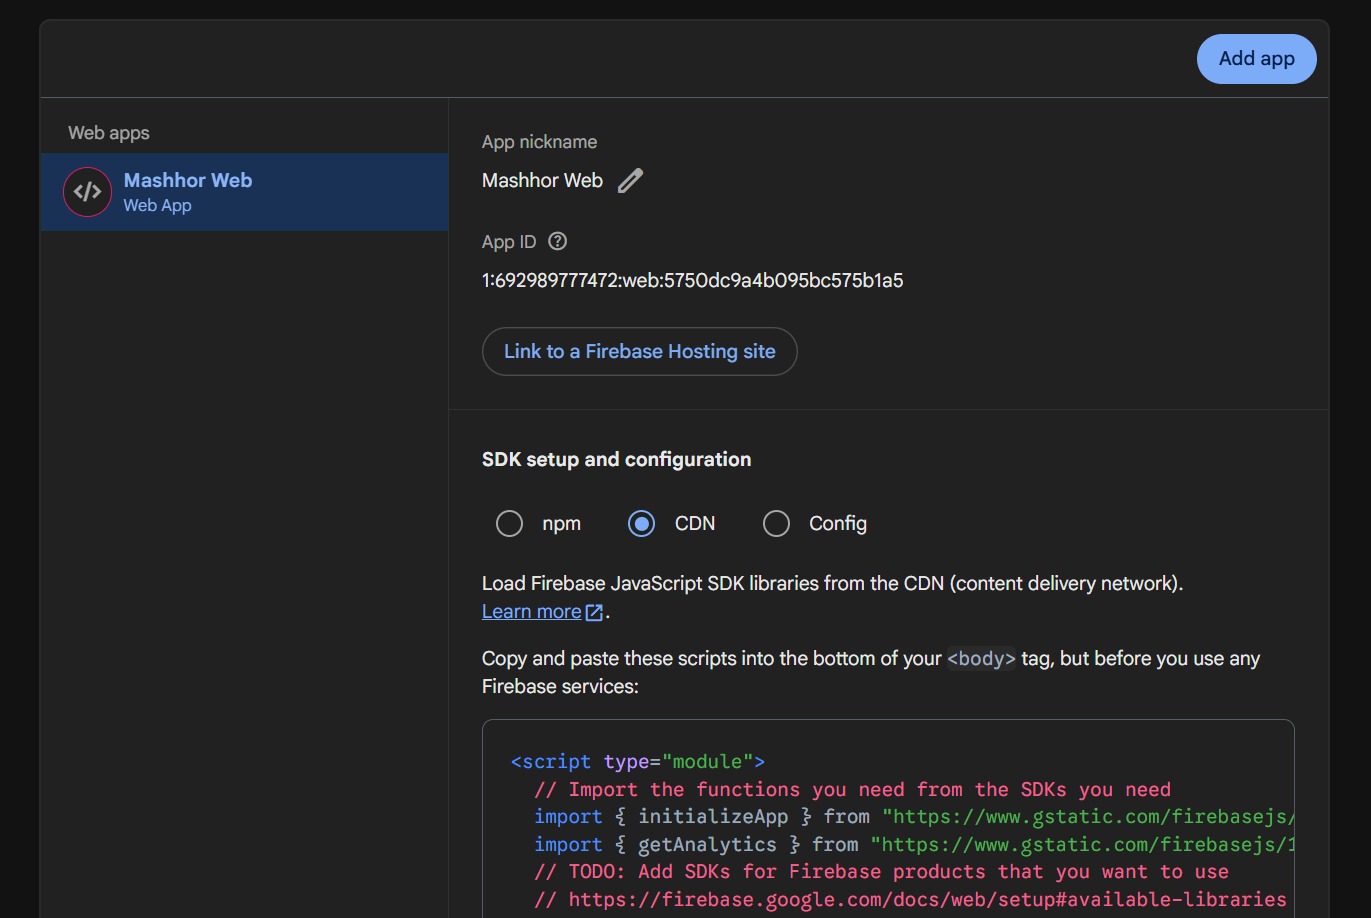Click Link to a Firebase Hosting site
Image resolution: width=1371 pixels, height=918 pixels.
click(x=640, y=351)
